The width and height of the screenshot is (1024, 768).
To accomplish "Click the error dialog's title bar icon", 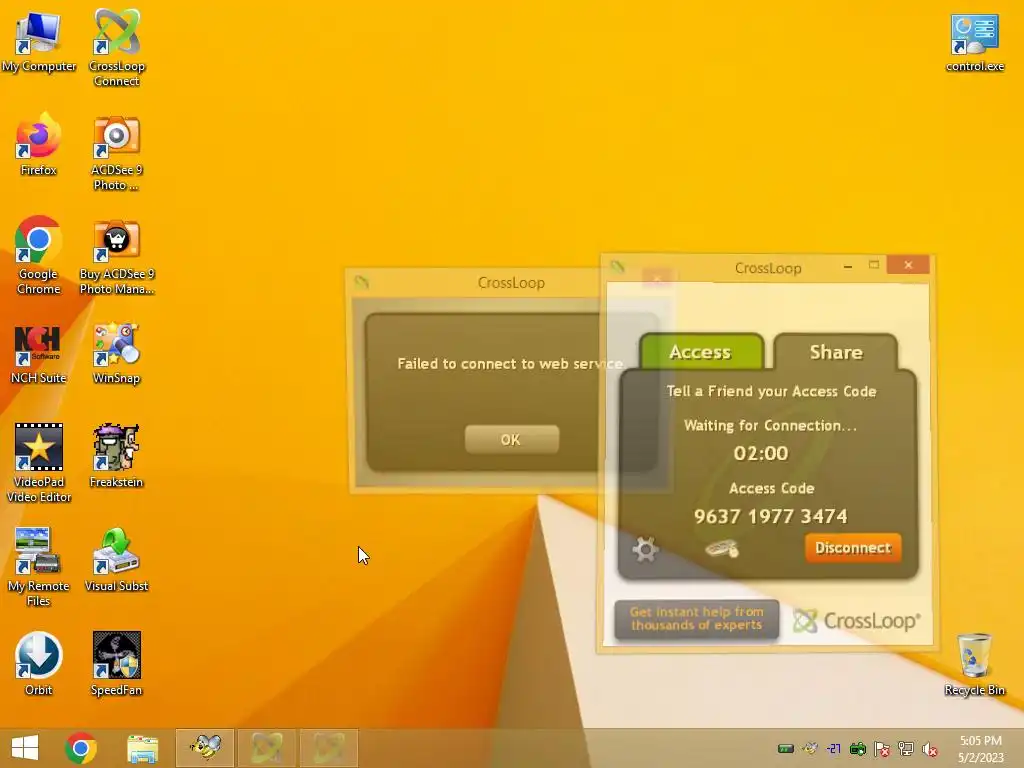I will point(361,282).
